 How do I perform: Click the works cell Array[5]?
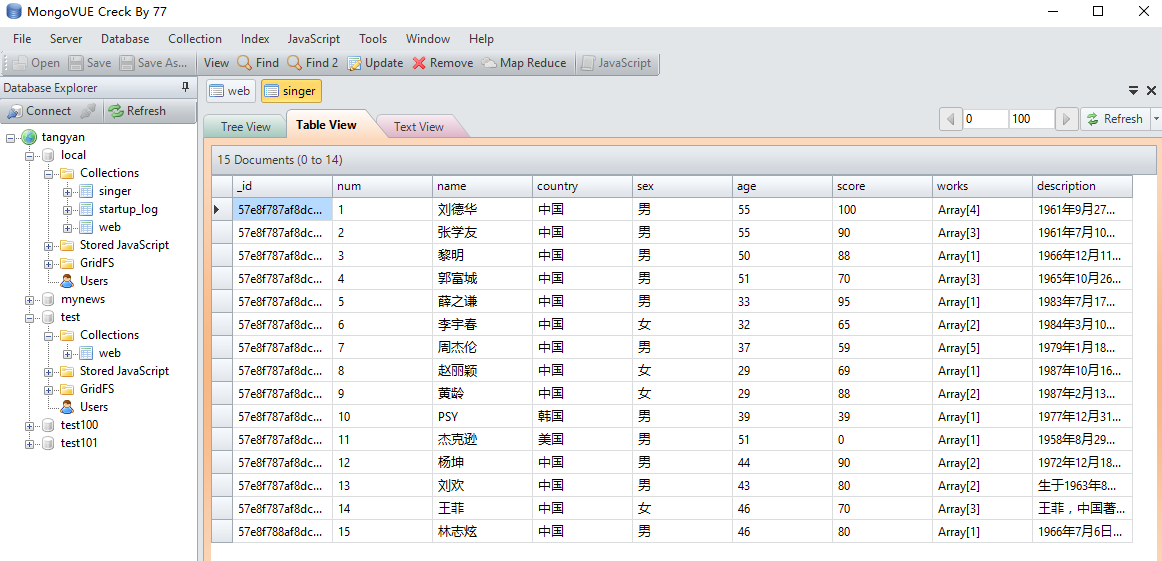pyautogui.click(x=983, y=348)
